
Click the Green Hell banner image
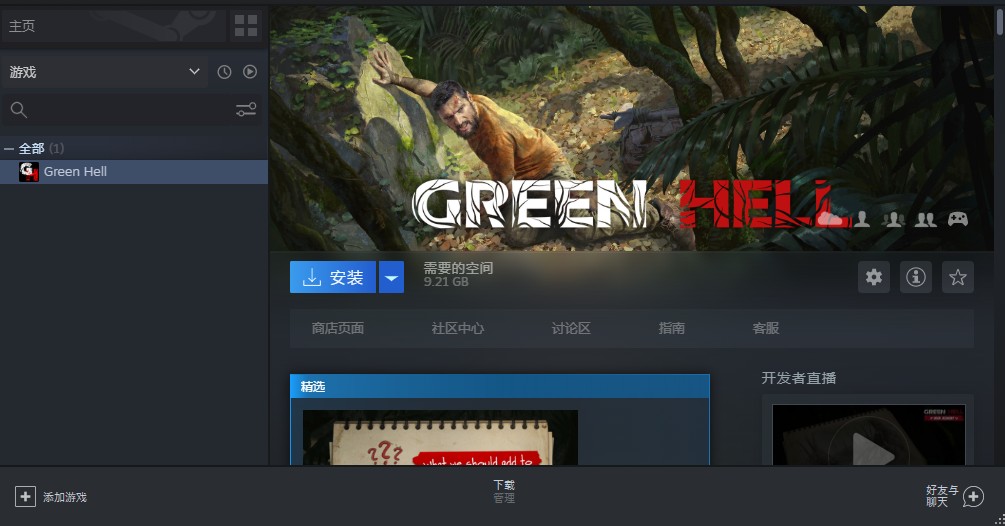pyautogui.click(x=631, y=128)
